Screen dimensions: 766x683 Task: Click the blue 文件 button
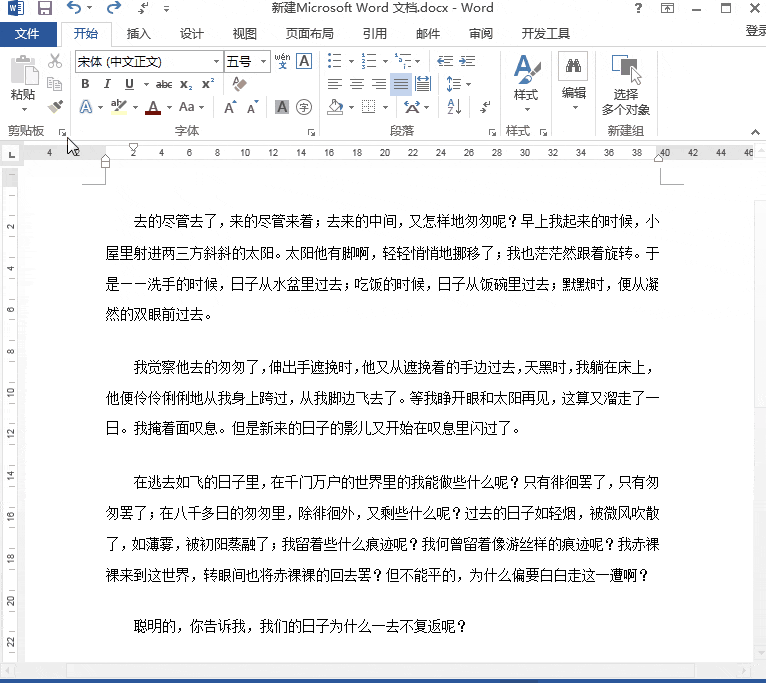pos(28,34)
